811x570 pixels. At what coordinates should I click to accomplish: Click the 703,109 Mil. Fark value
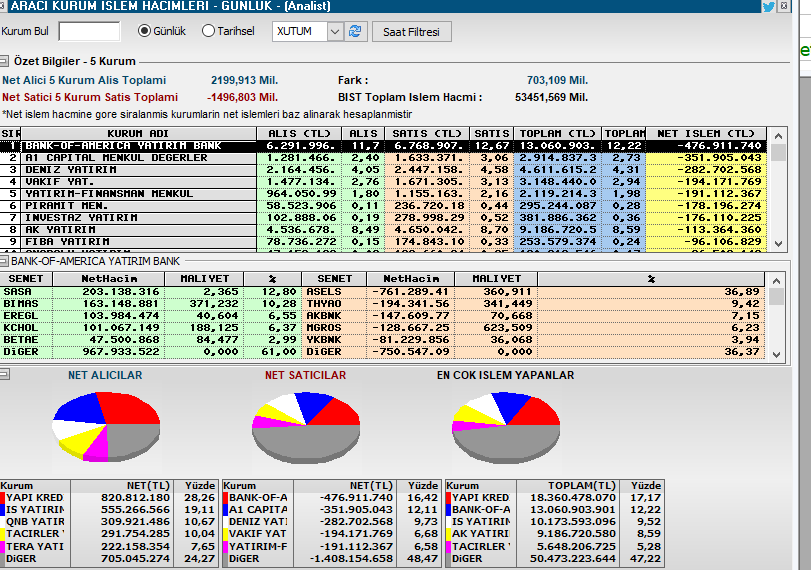point(557,80)
